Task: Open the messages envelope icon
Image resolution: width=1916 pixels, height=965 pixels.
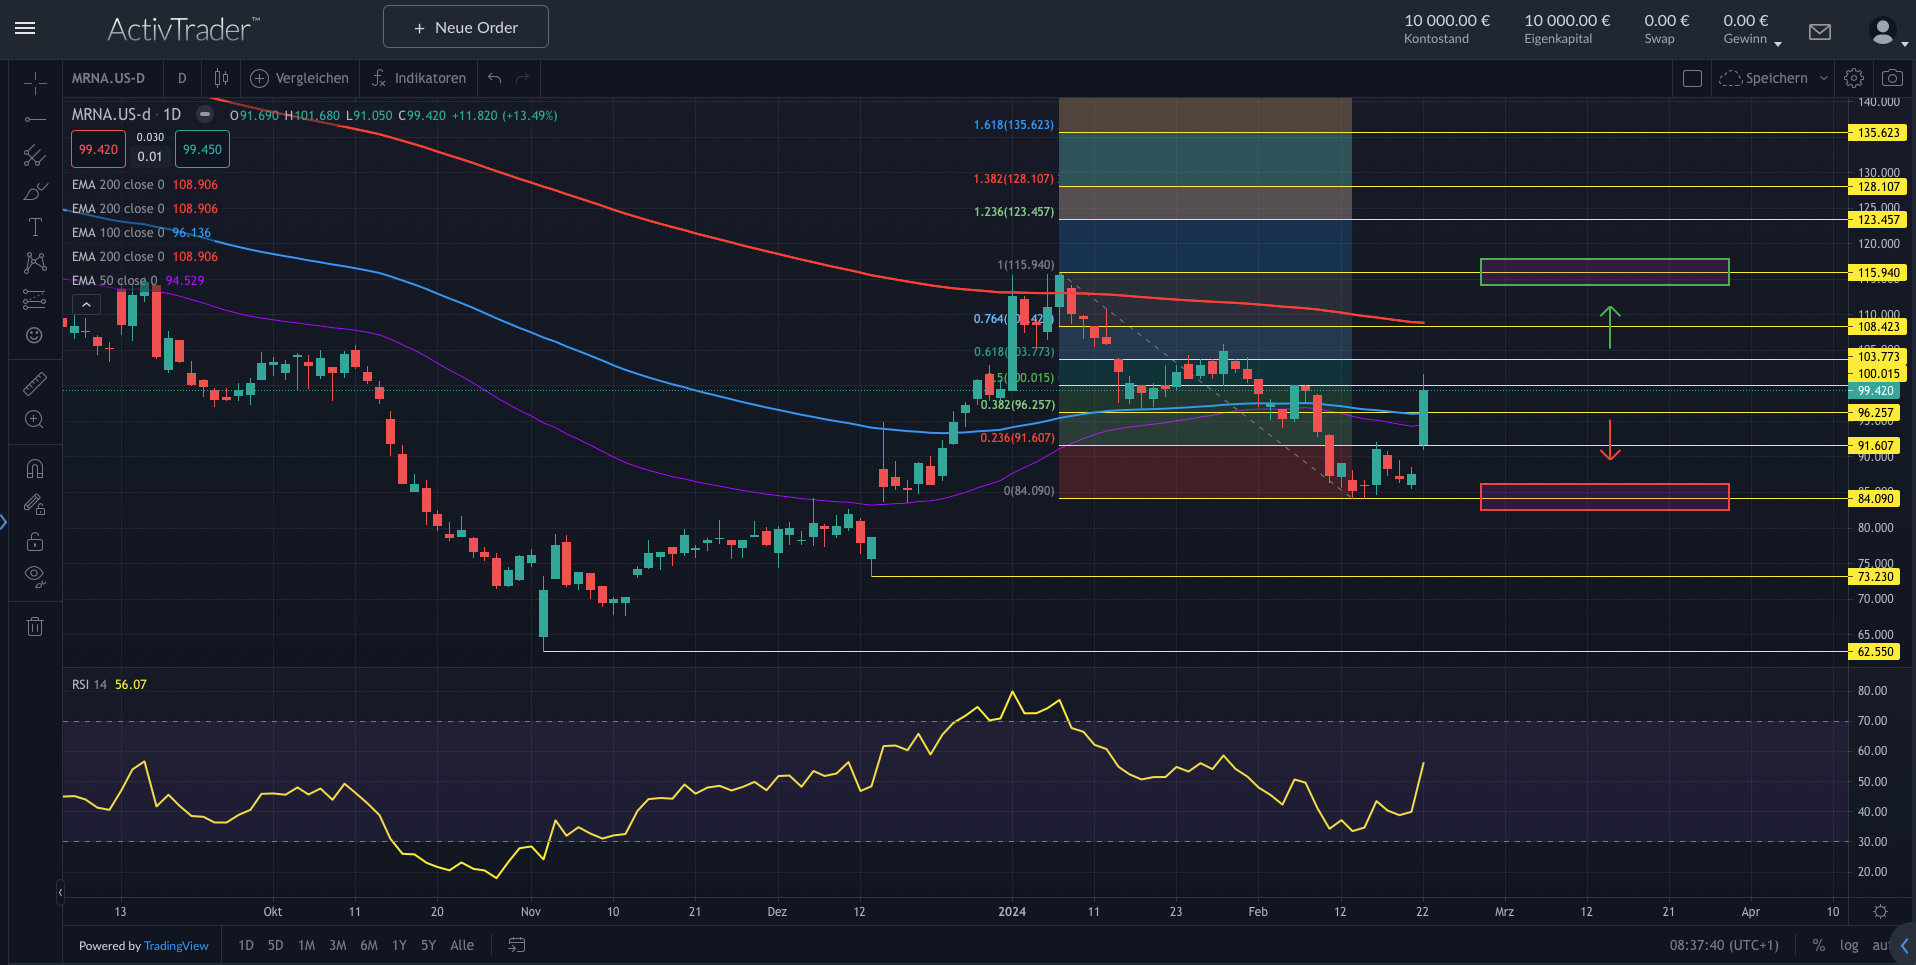Action: coord(1820,32)
